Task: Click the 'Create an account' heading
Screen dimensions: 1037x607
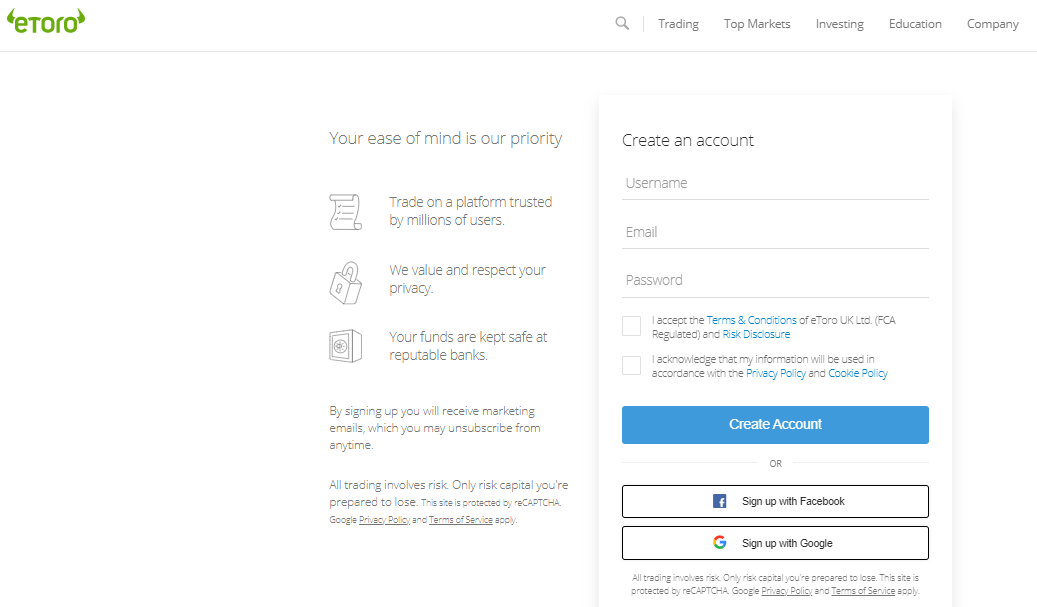Action: (688, 140)
